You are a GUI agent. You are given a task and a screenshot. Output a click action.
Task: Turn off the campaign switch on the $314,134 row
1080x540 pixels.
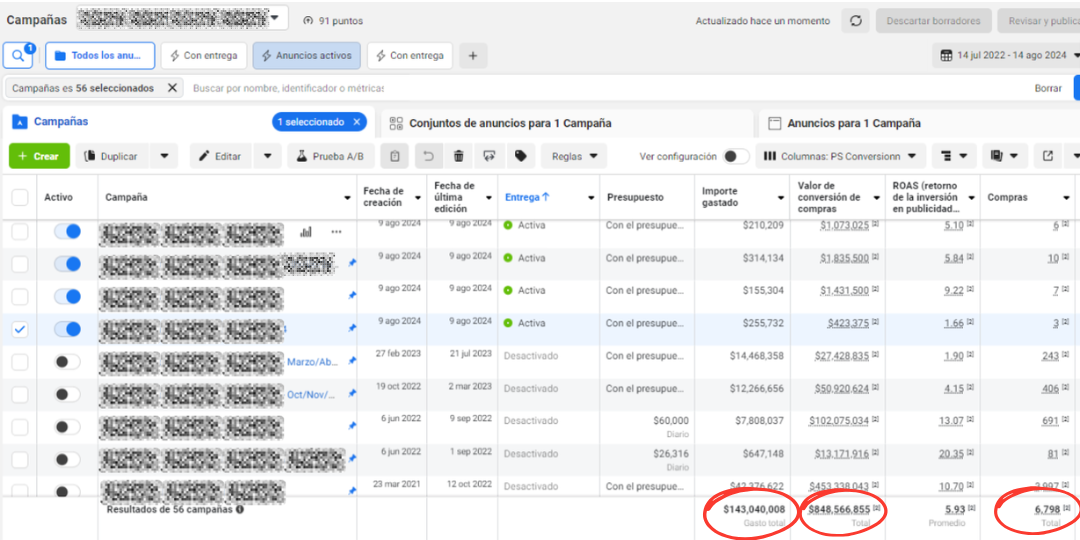point(68,264)
